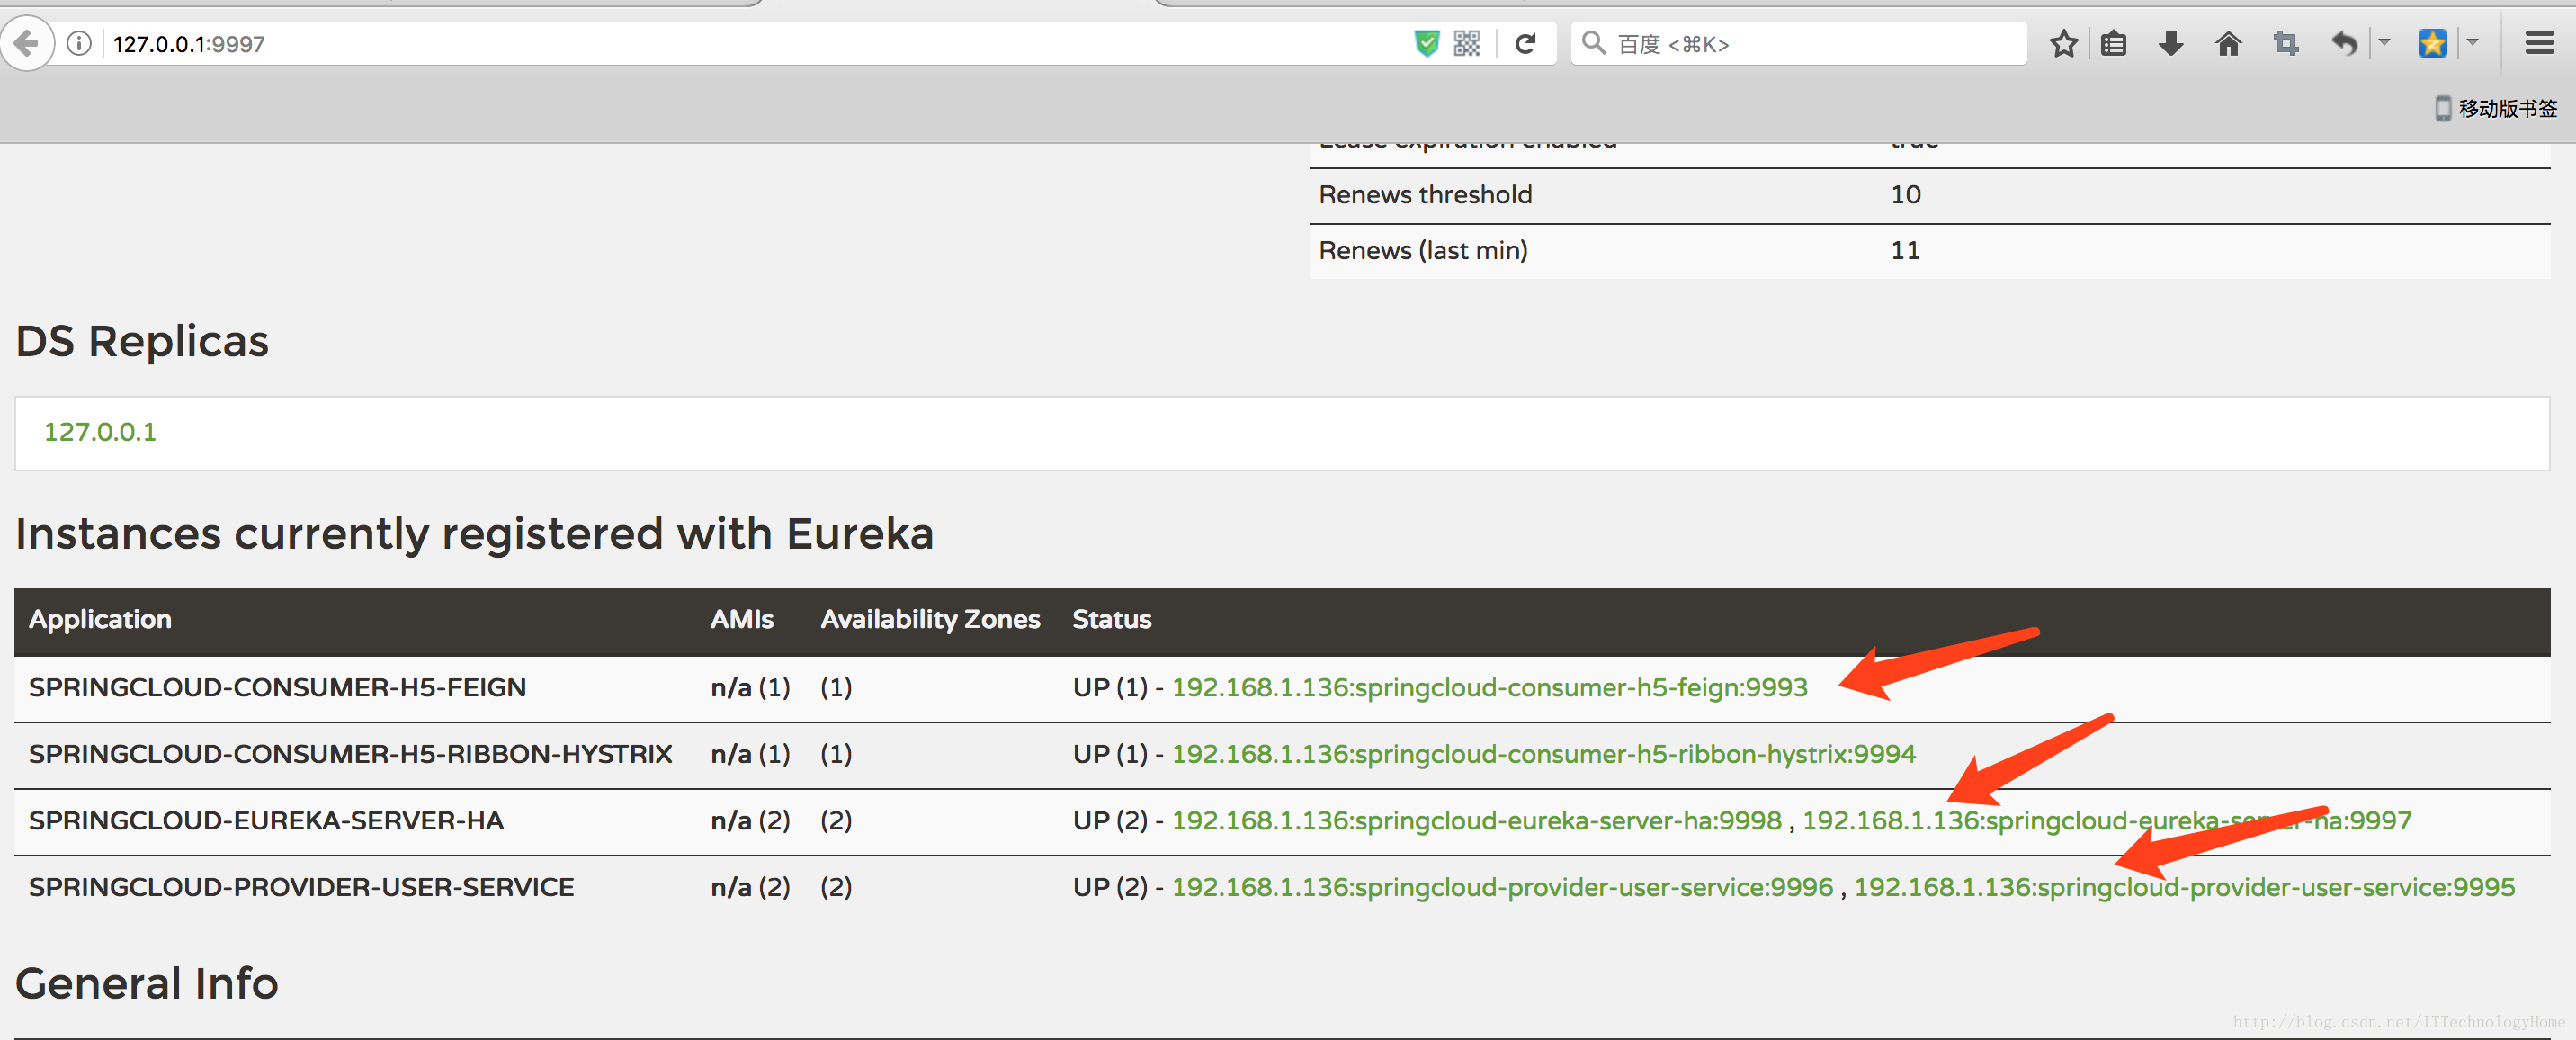Click the screenshot crop icon

[x=2286, y=44]
